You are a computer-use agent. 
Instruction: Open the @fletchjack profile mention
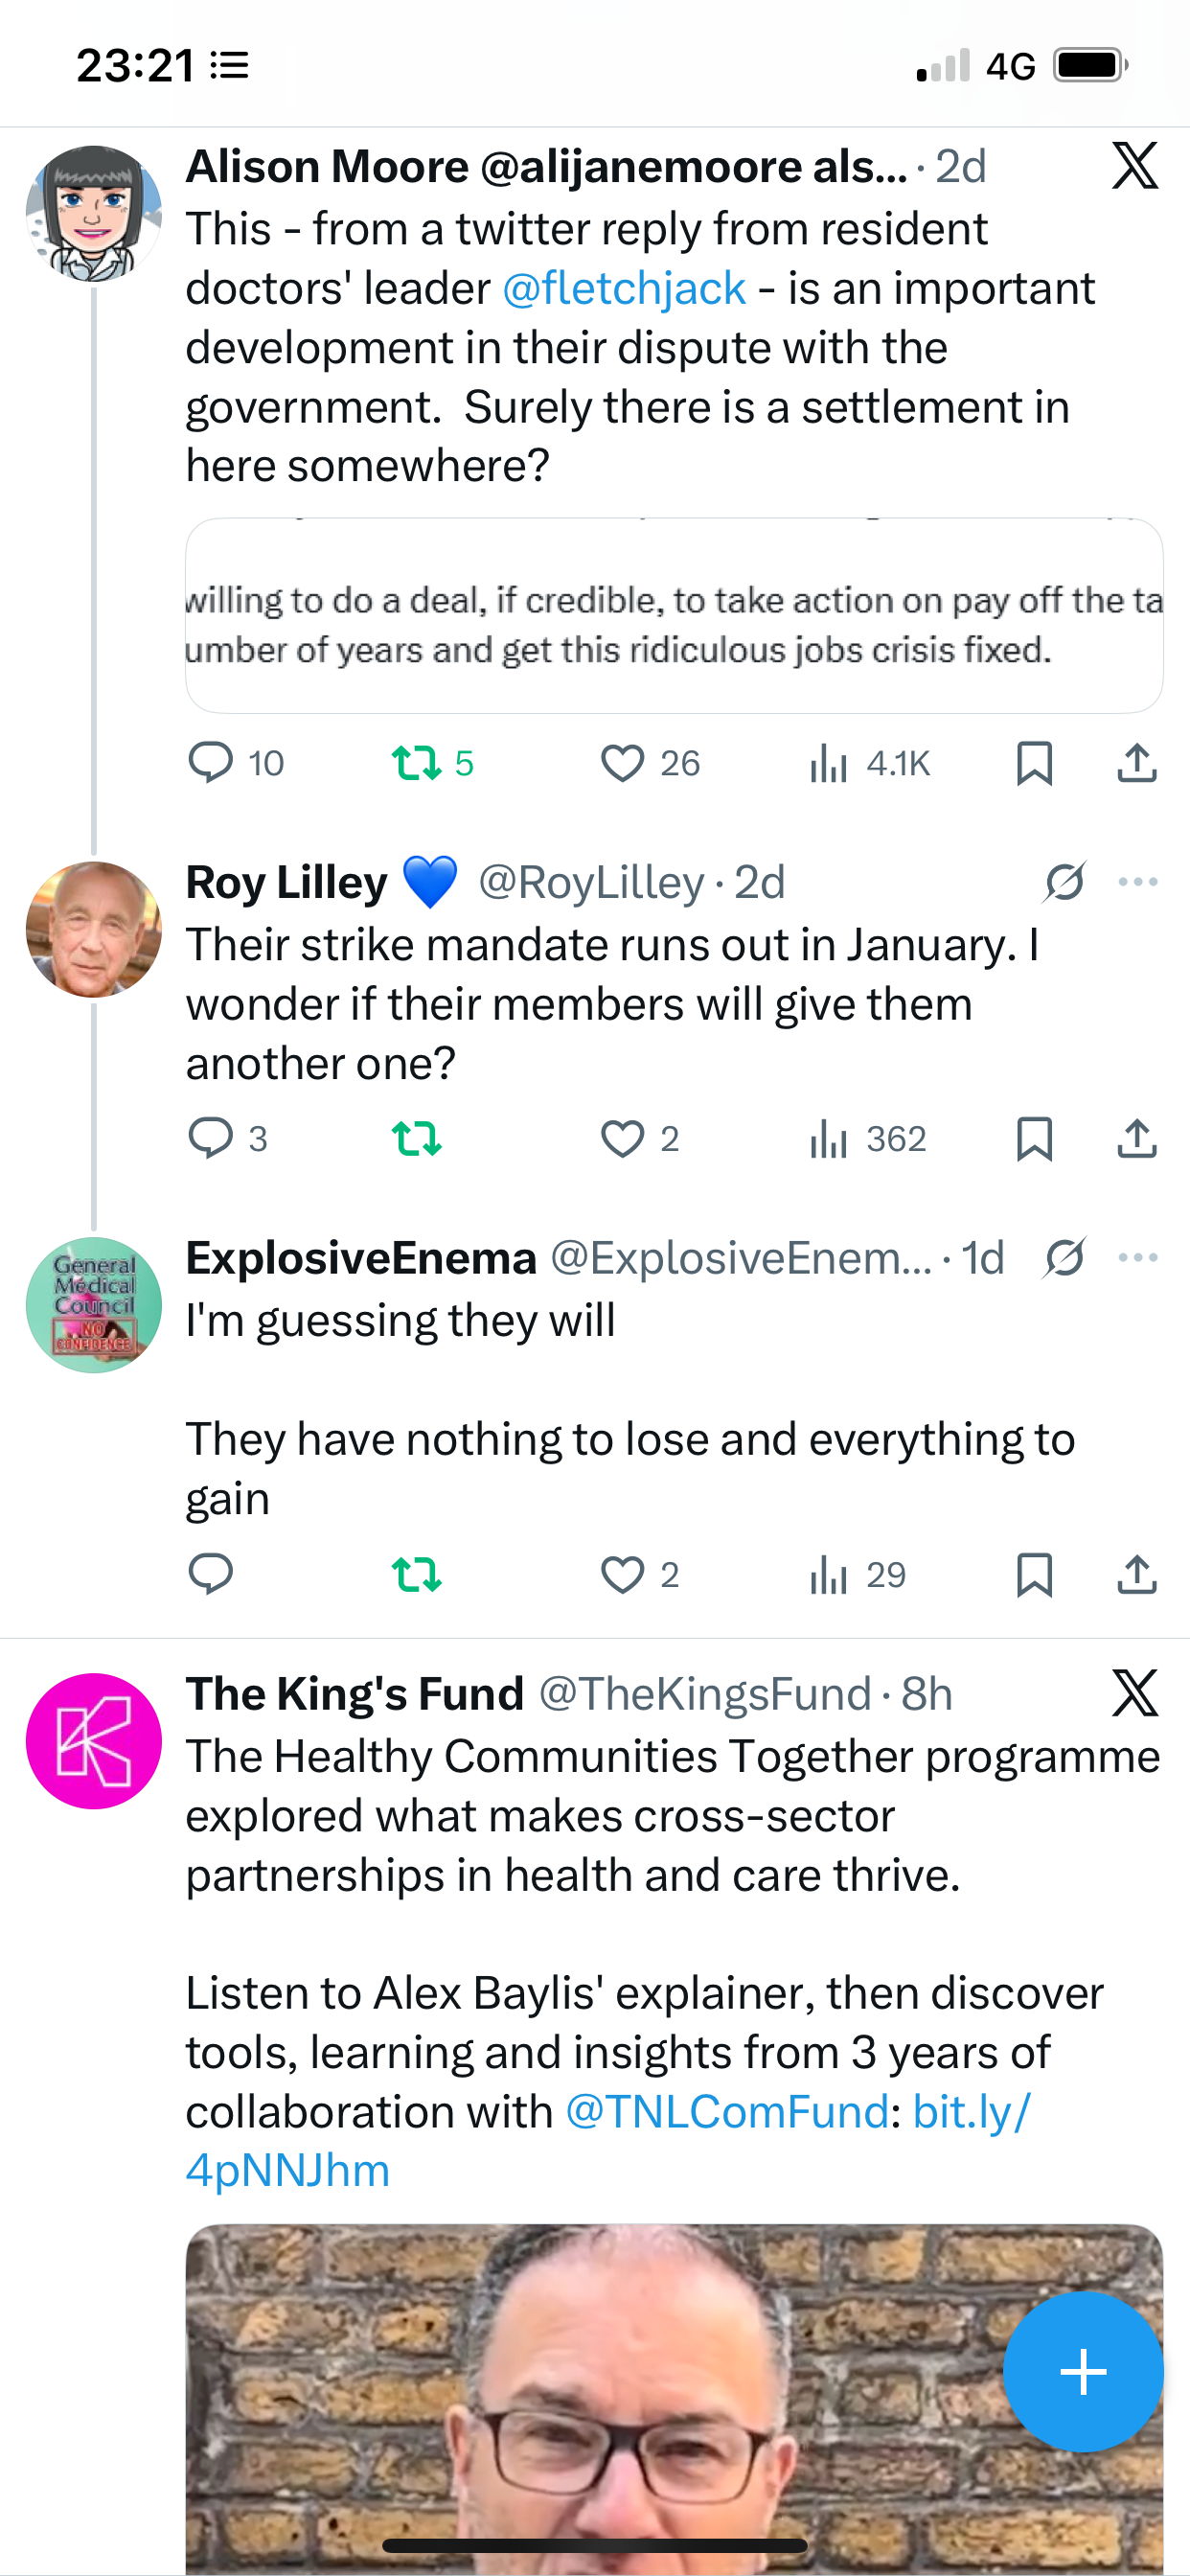pyautogui.click(x=624, y=289)
